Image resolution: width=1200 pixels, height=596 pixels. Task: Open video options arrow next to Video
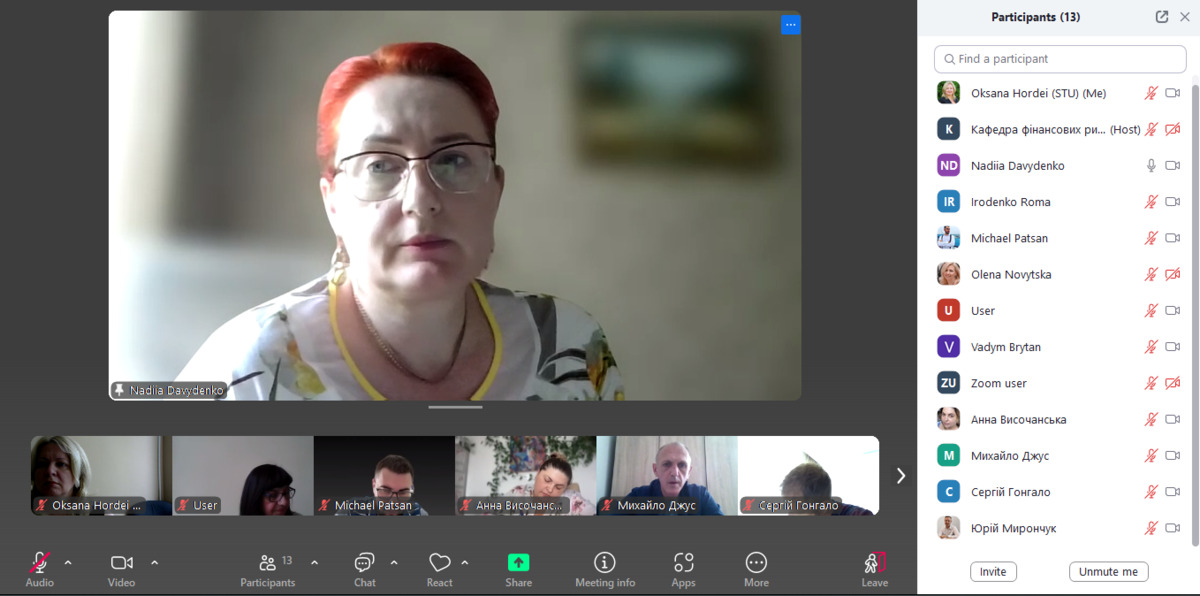(154, 563)
